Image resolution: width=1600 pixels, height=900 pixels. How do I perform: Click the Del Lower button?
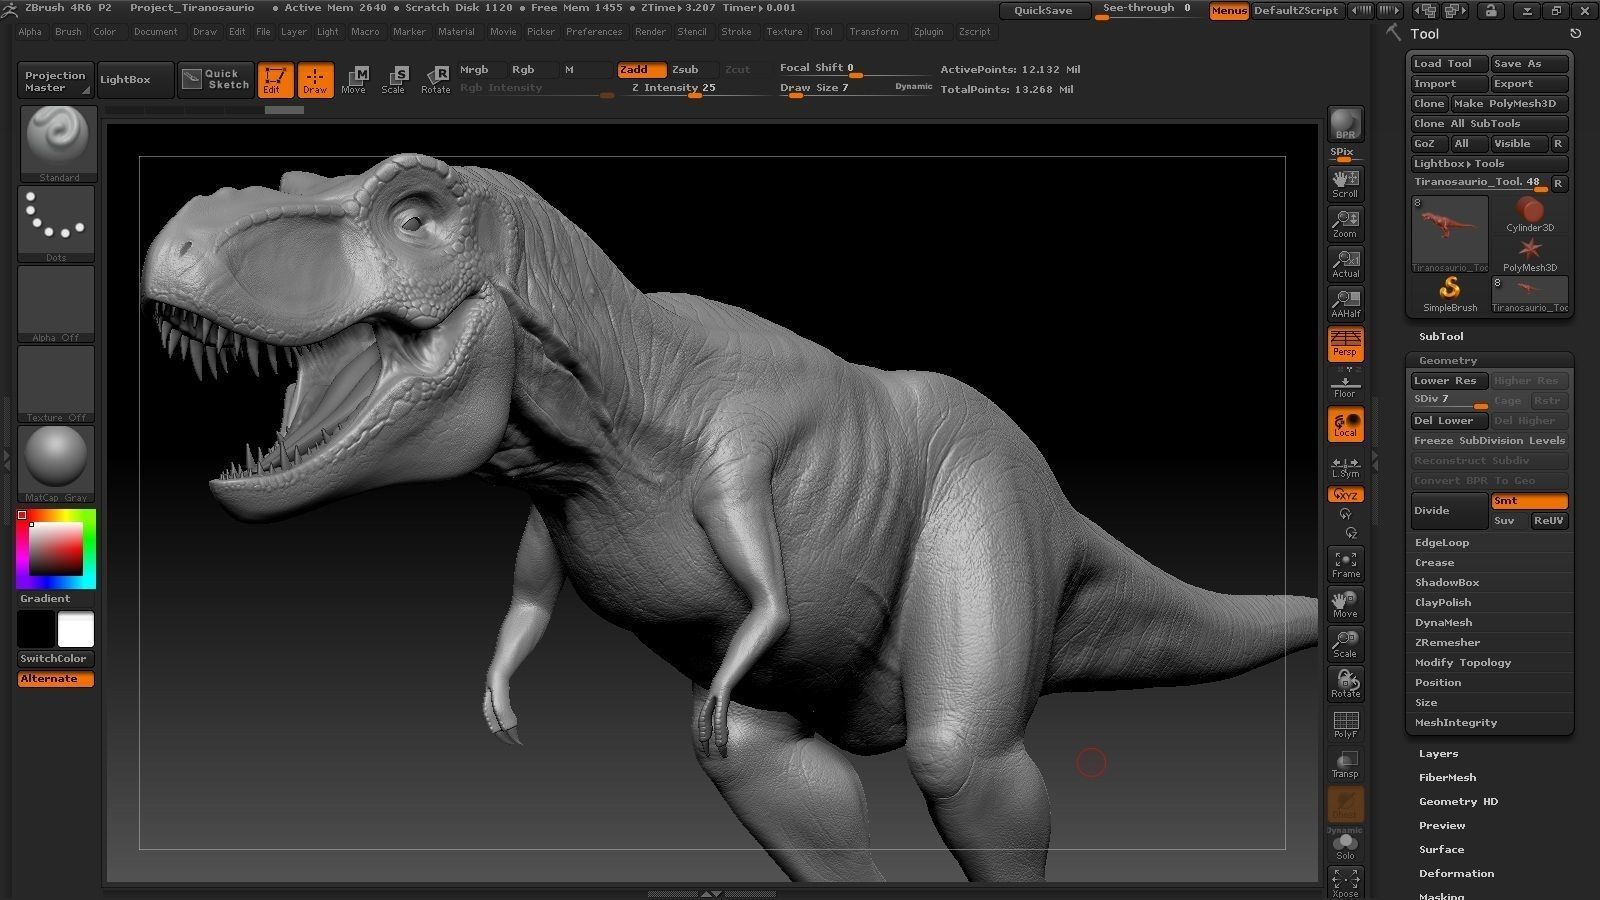(1449, 420)
